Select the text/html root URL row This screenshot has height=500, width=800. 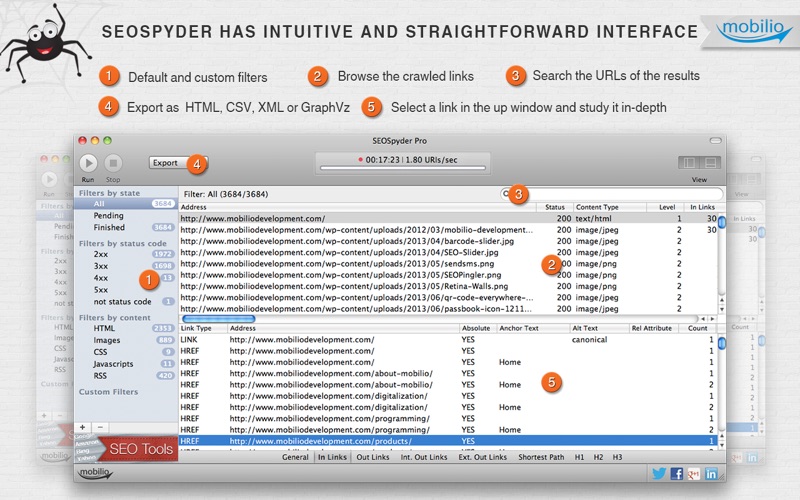click(448, 218)
